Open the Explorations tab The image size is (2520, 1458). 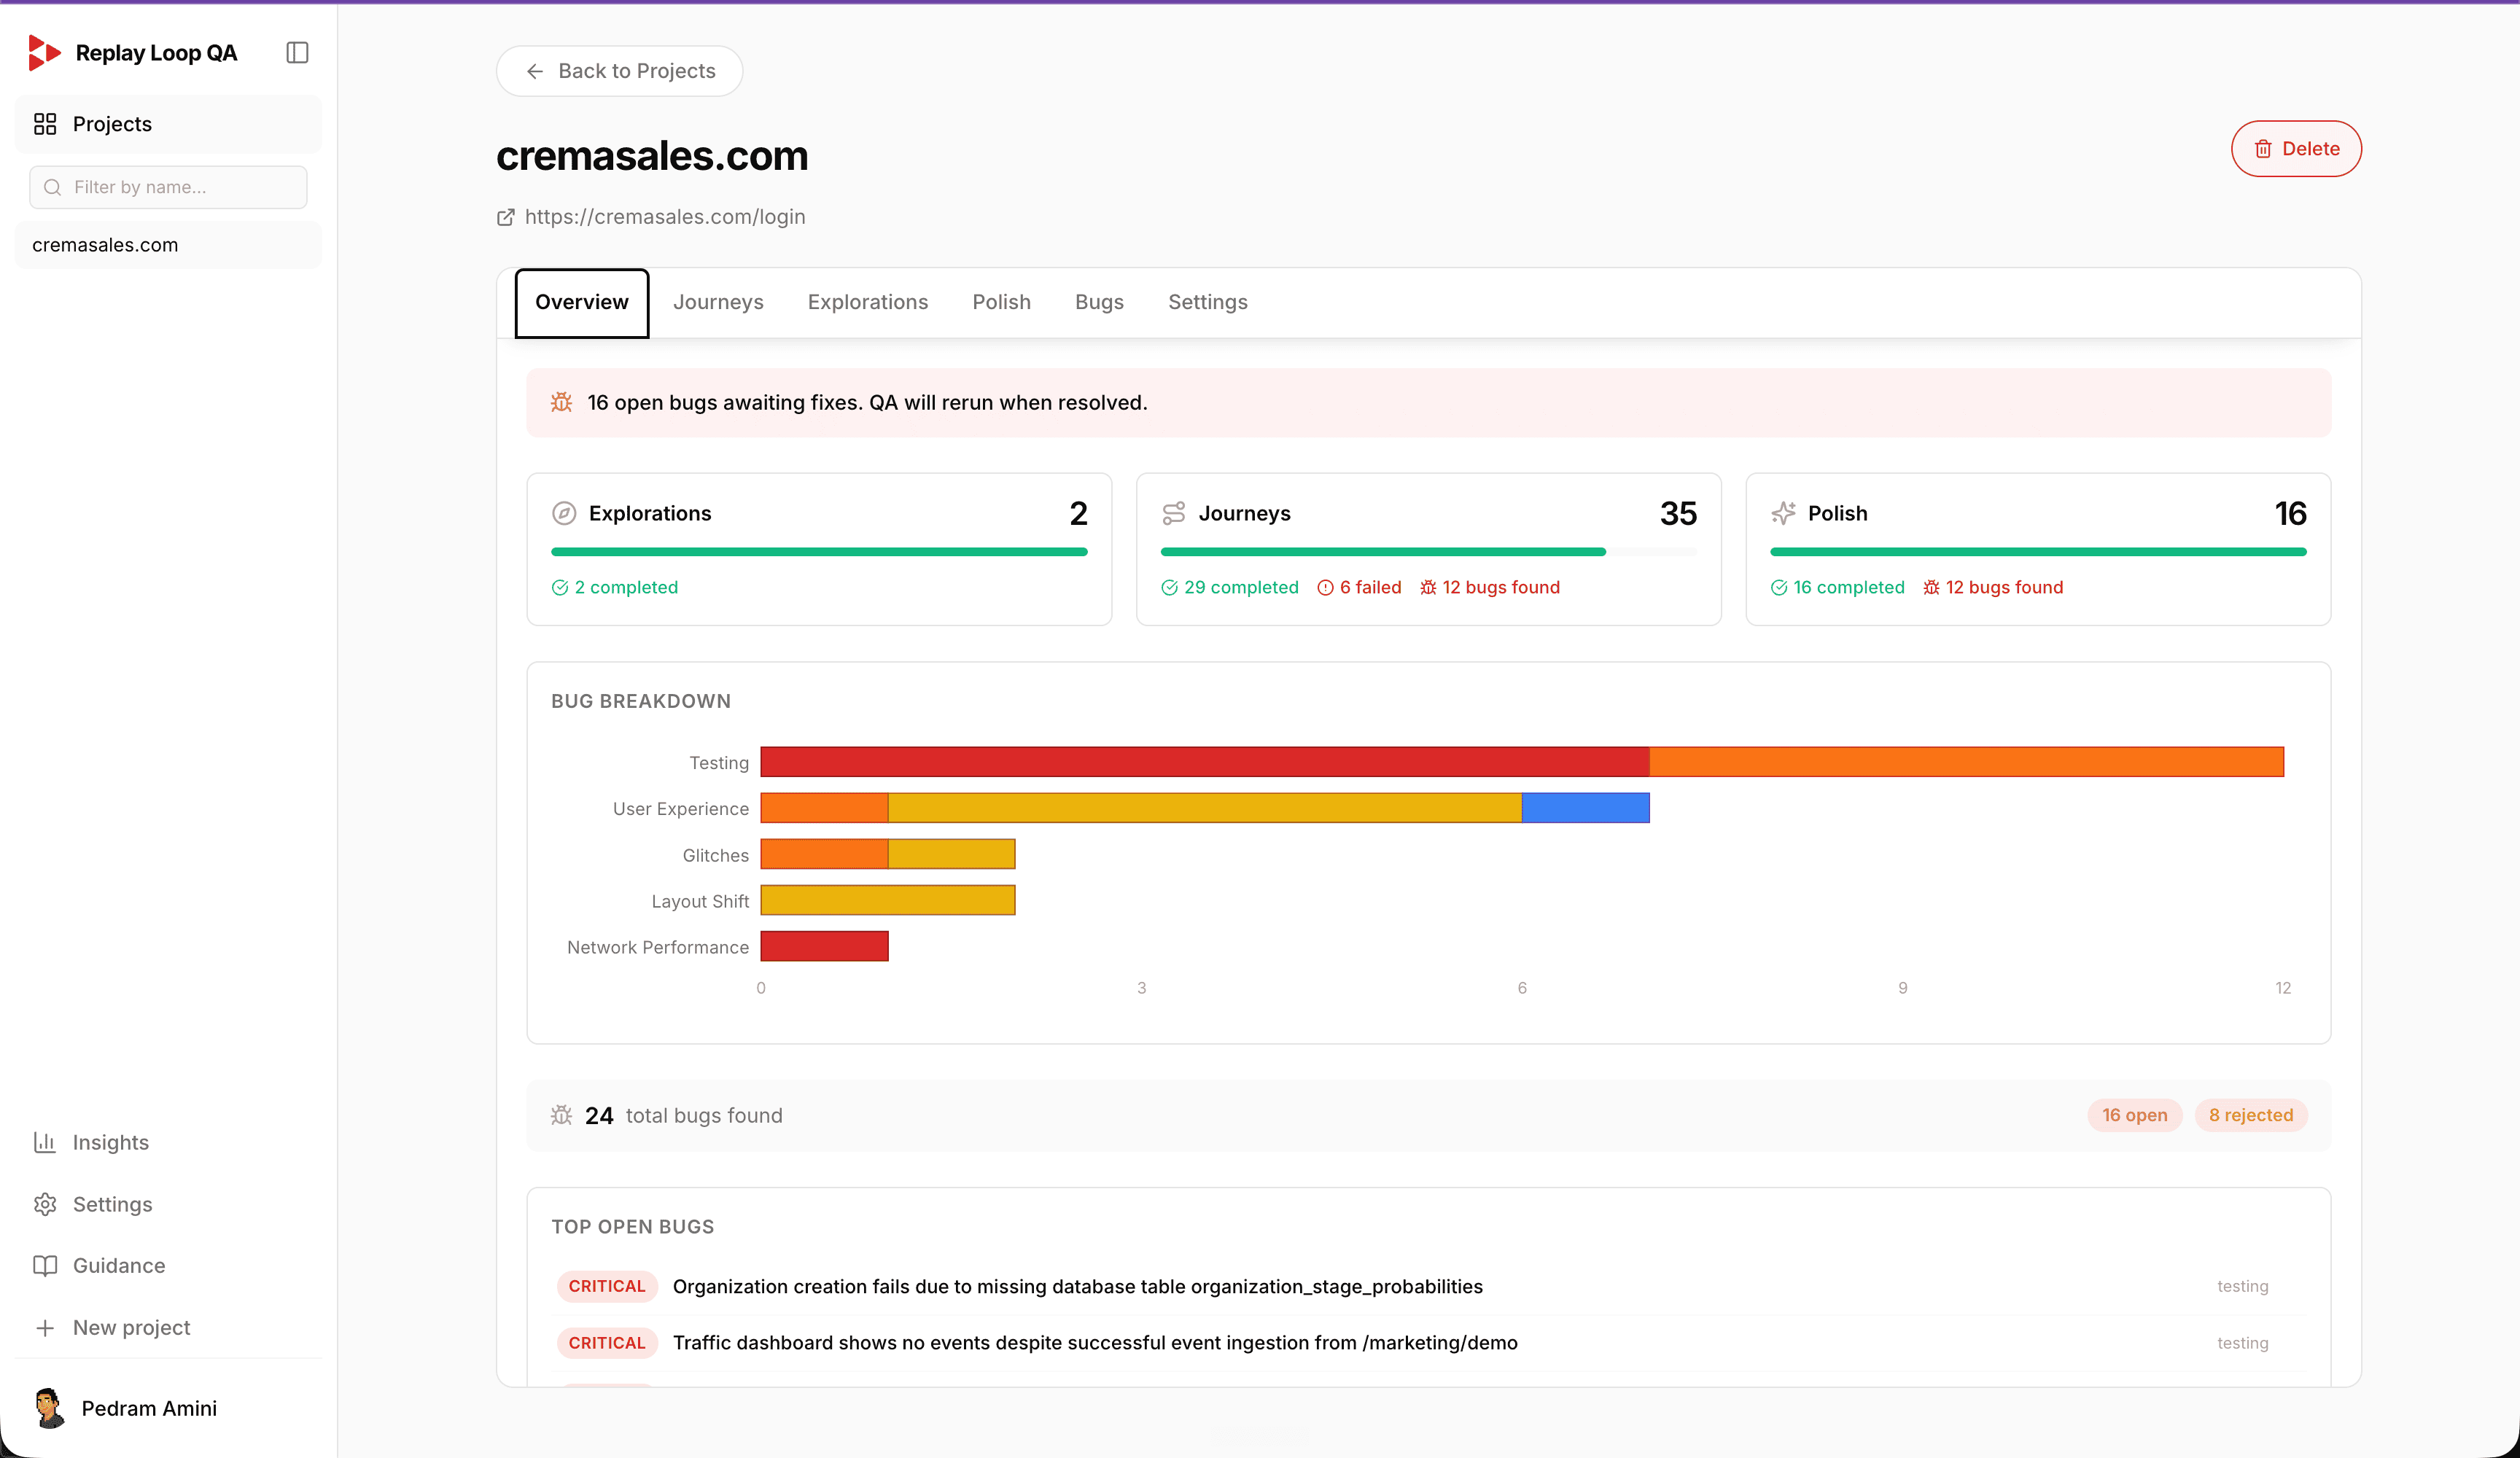click(x=867, y=302)
